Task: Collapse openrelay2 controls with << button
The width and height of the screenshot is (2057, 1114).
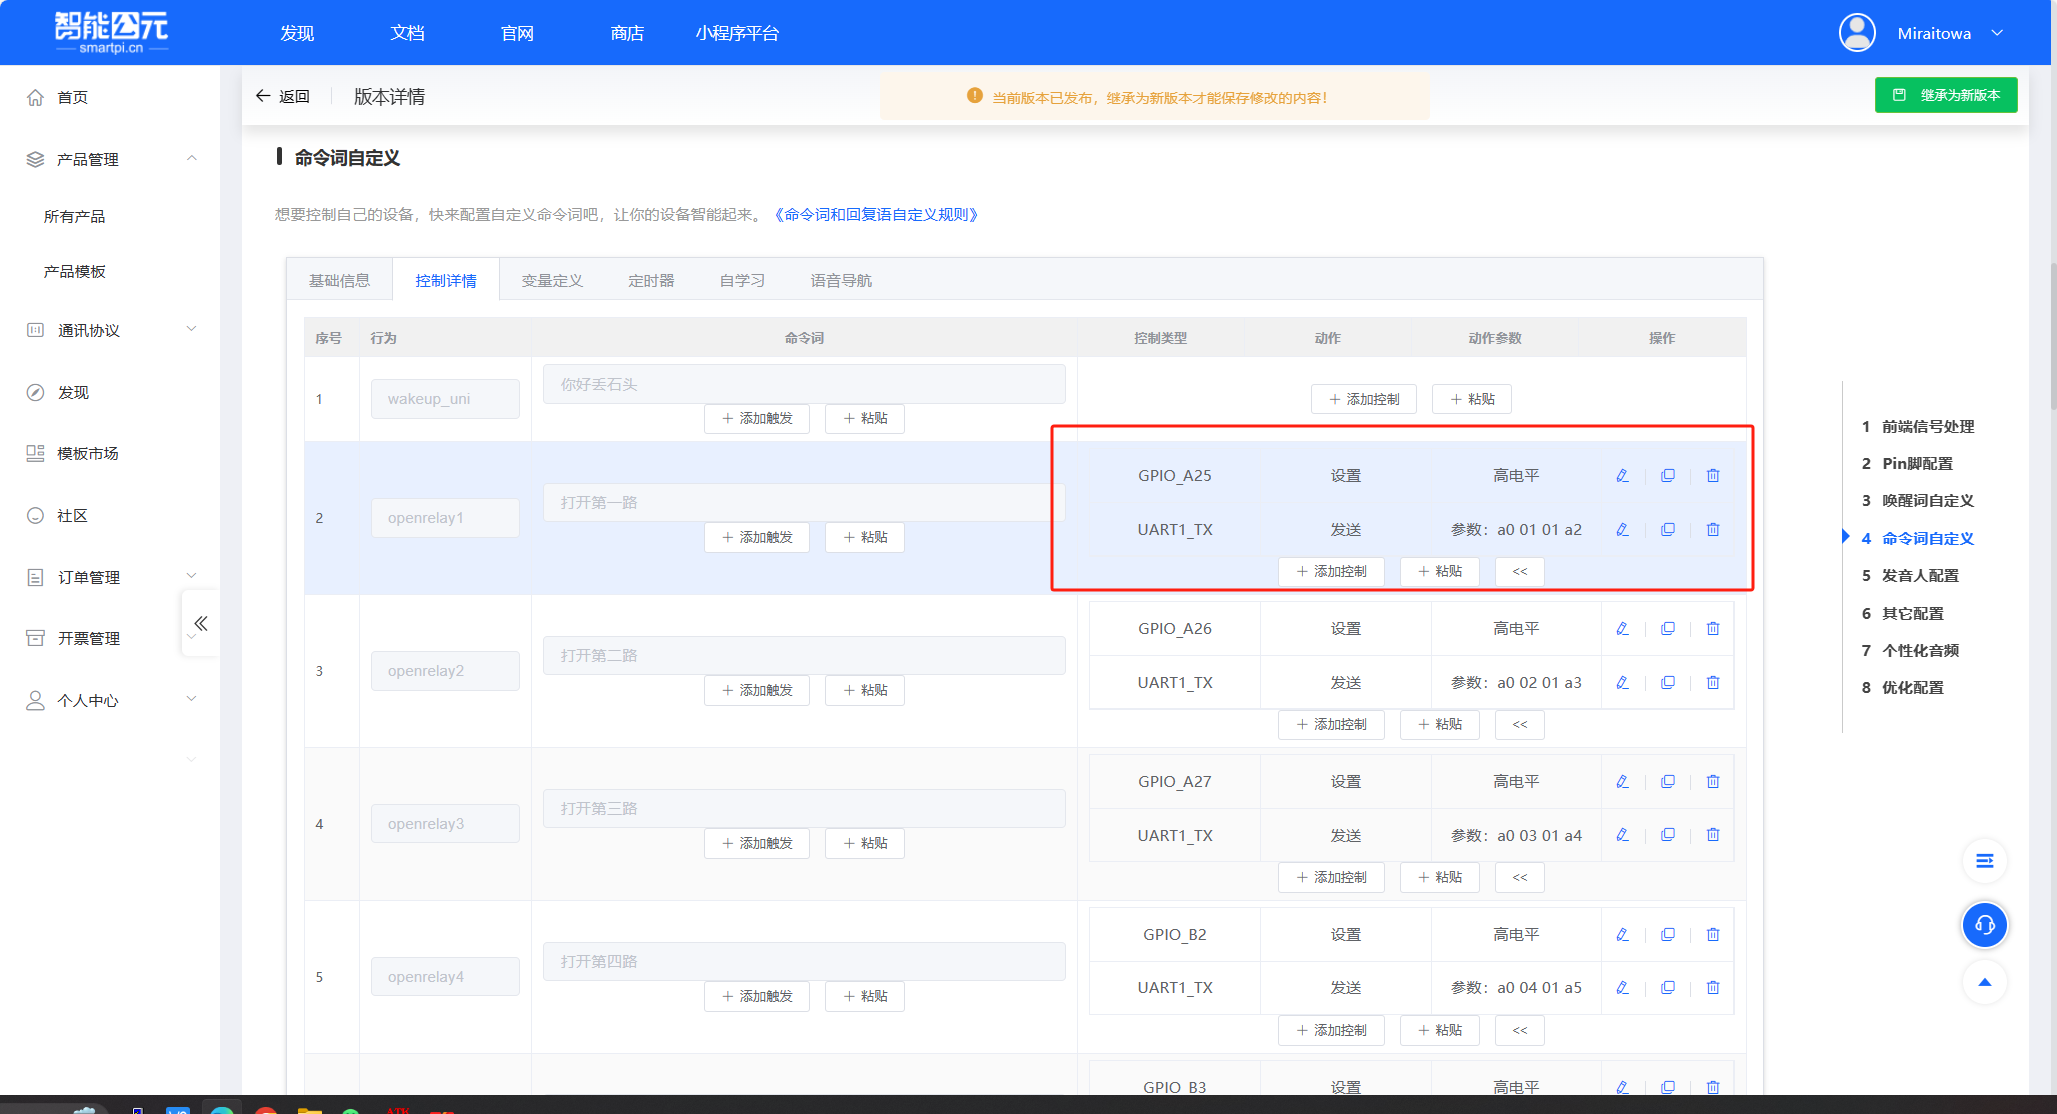Action: tap(1520, 725)
